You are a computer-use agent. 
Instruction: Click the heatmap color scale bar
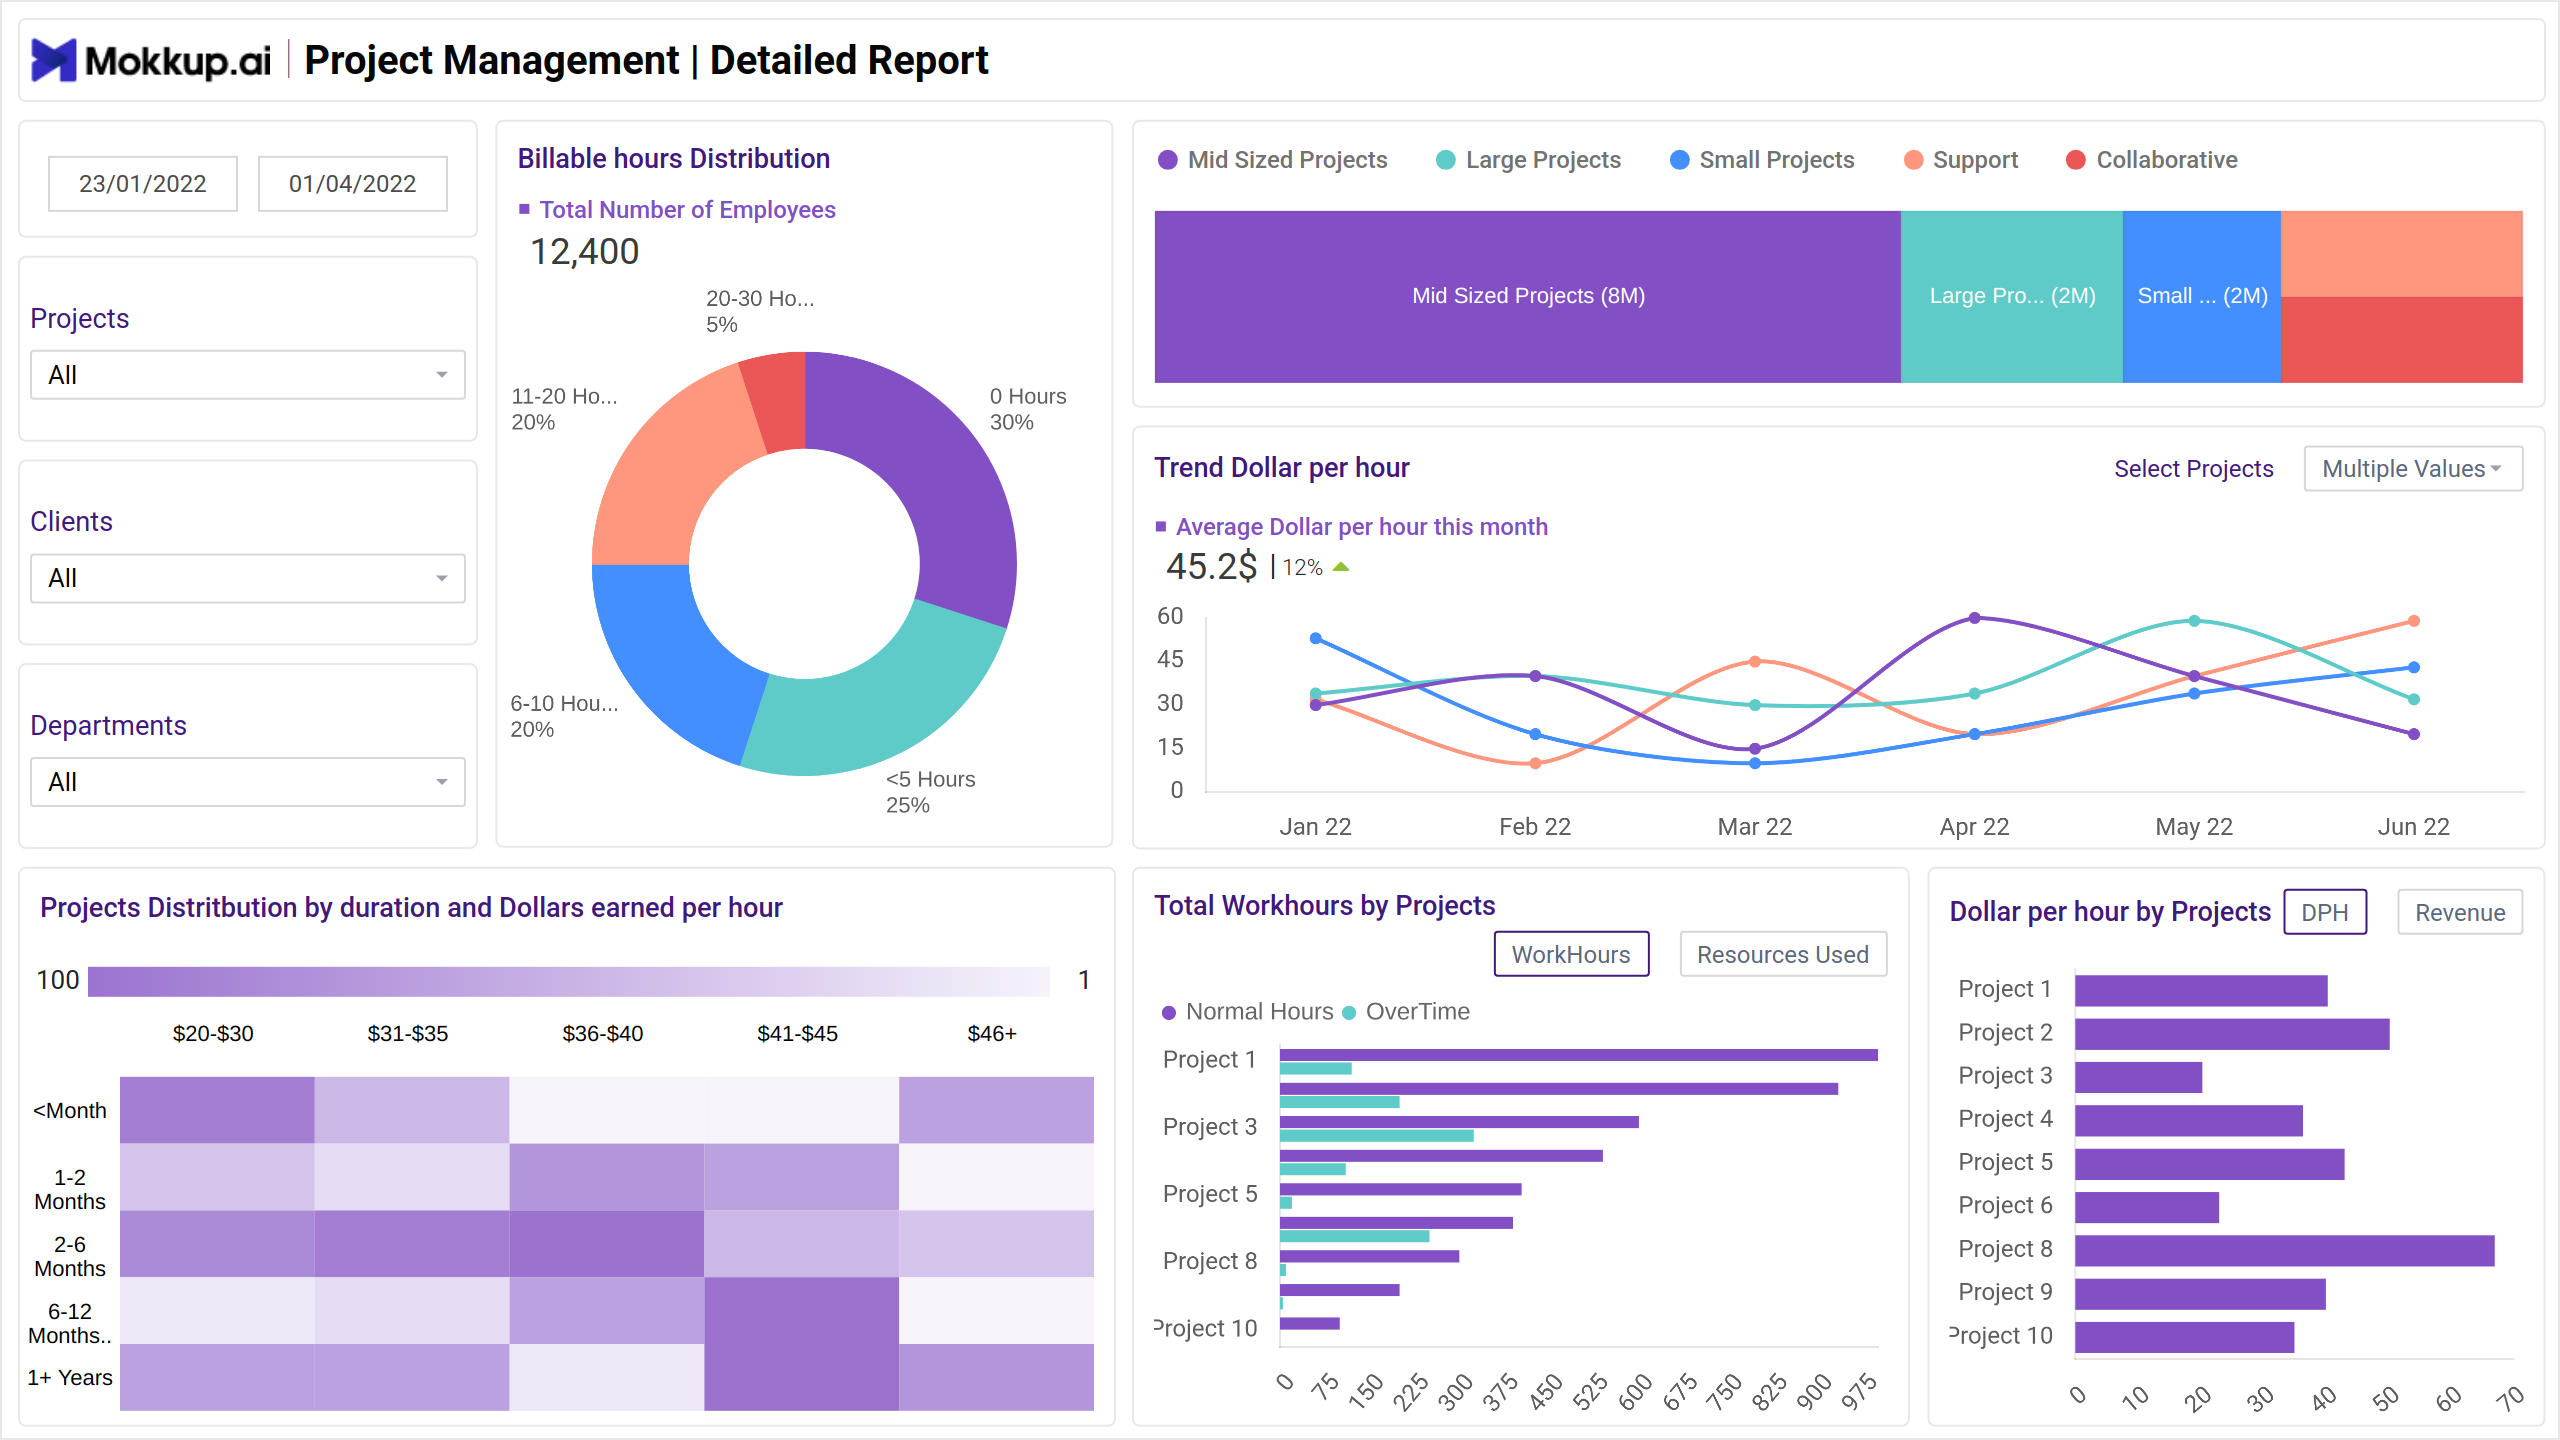click(x=569, y=981)
